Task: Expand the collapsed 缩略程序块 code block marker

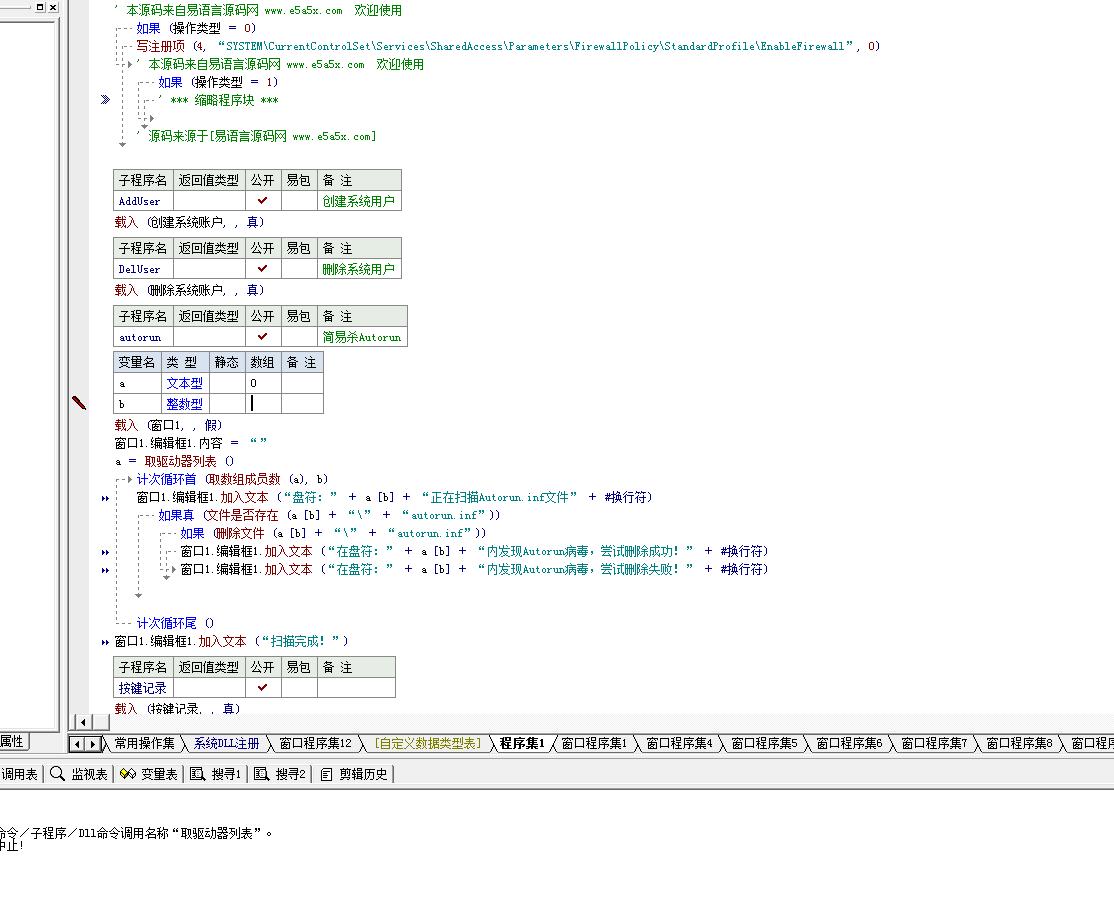Action: [105, 100]
